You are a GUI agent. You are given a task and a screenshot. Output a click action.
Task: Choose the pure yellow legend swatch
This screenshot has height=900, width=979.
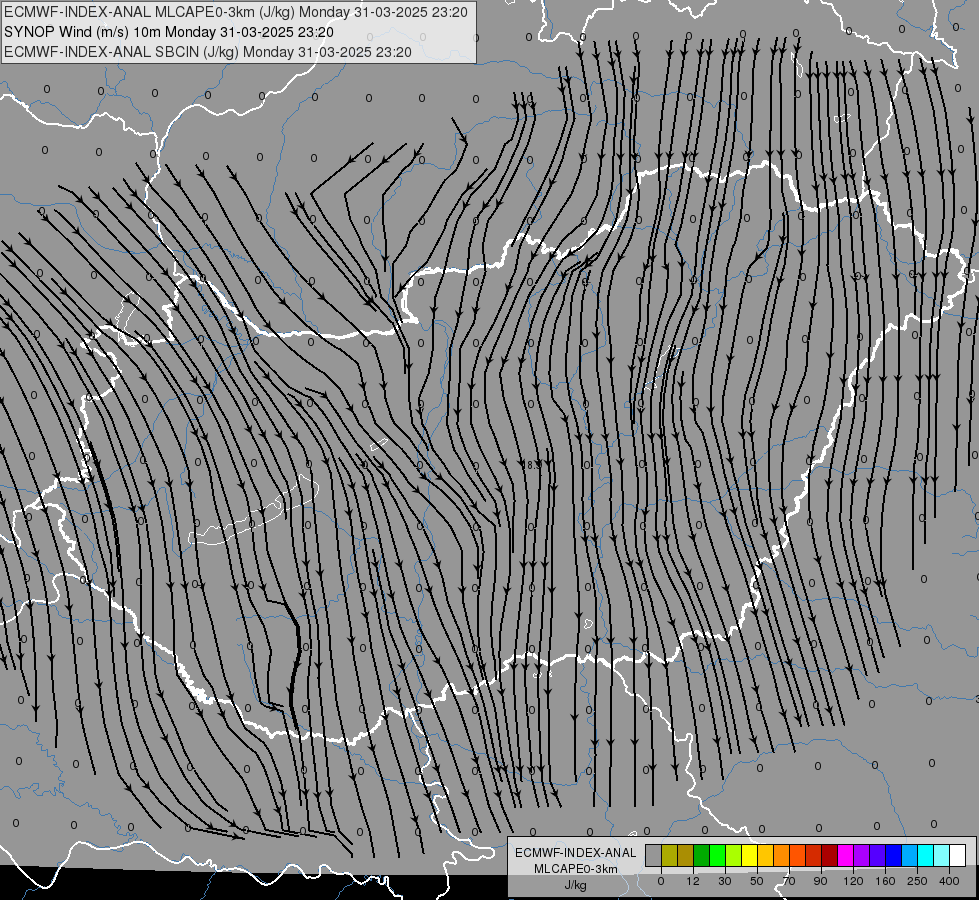(x=749, y=855)
